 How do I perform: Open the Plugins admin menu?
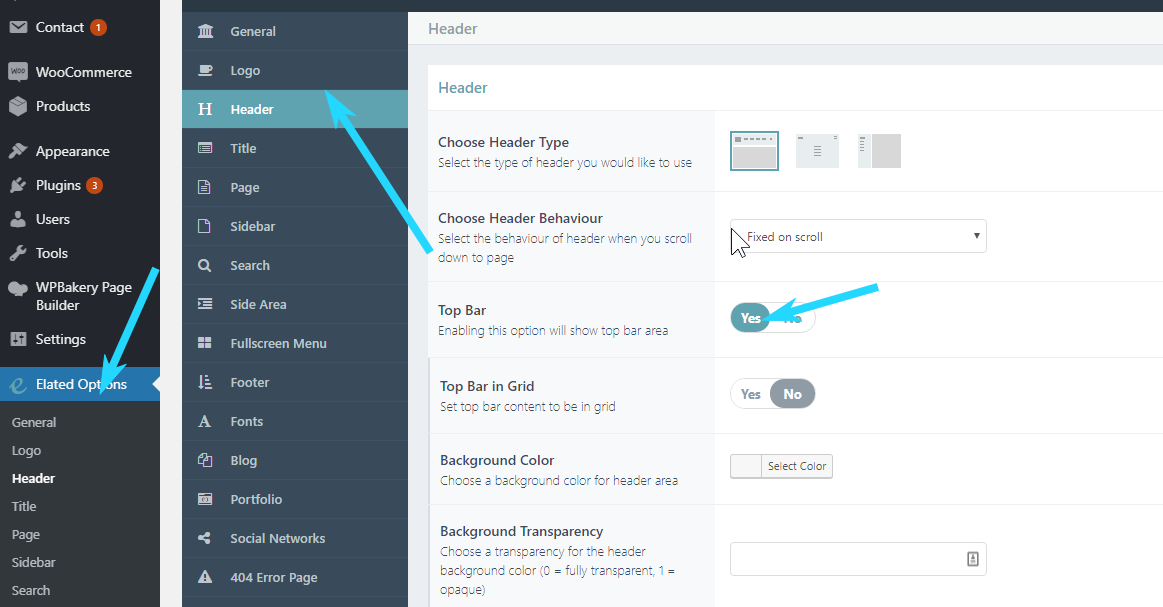tap(80, 186)
